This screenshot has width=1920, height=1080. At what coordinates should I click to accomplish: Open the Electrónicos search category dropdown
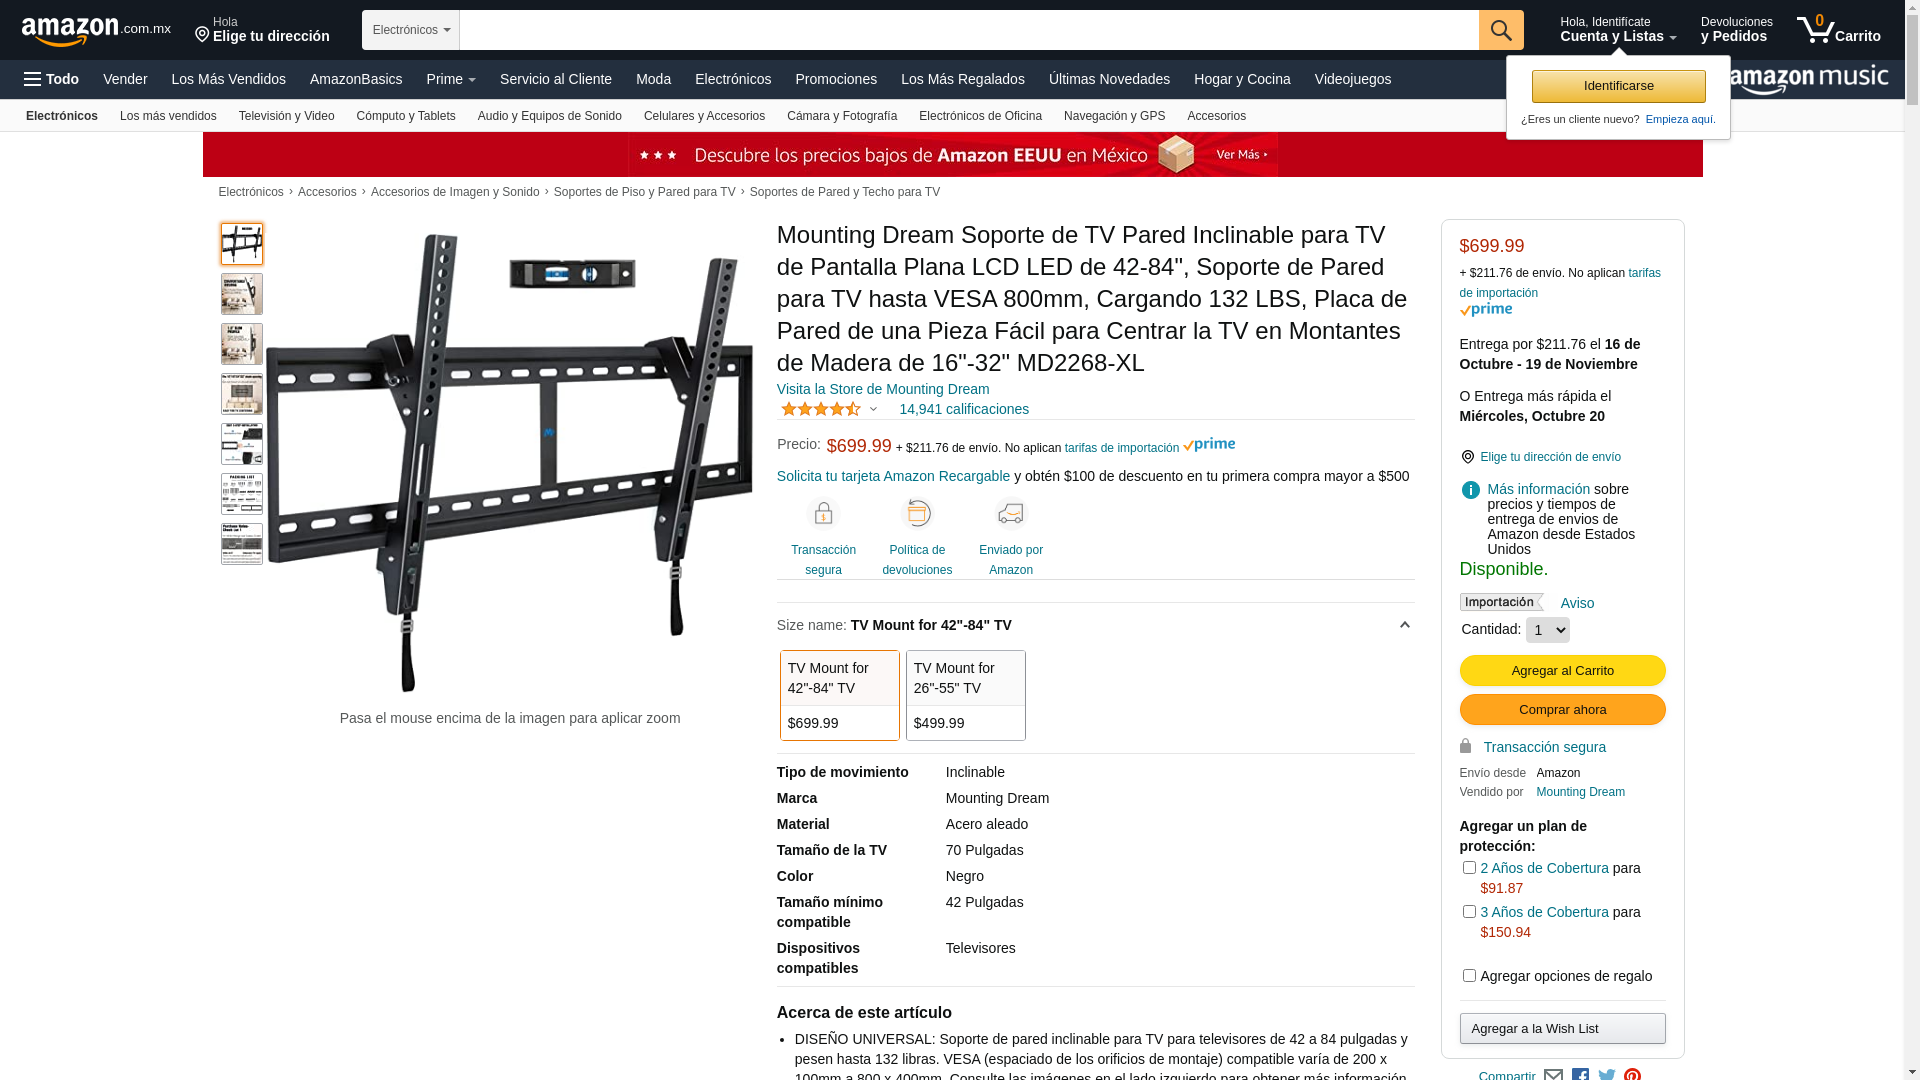[411, 30]
